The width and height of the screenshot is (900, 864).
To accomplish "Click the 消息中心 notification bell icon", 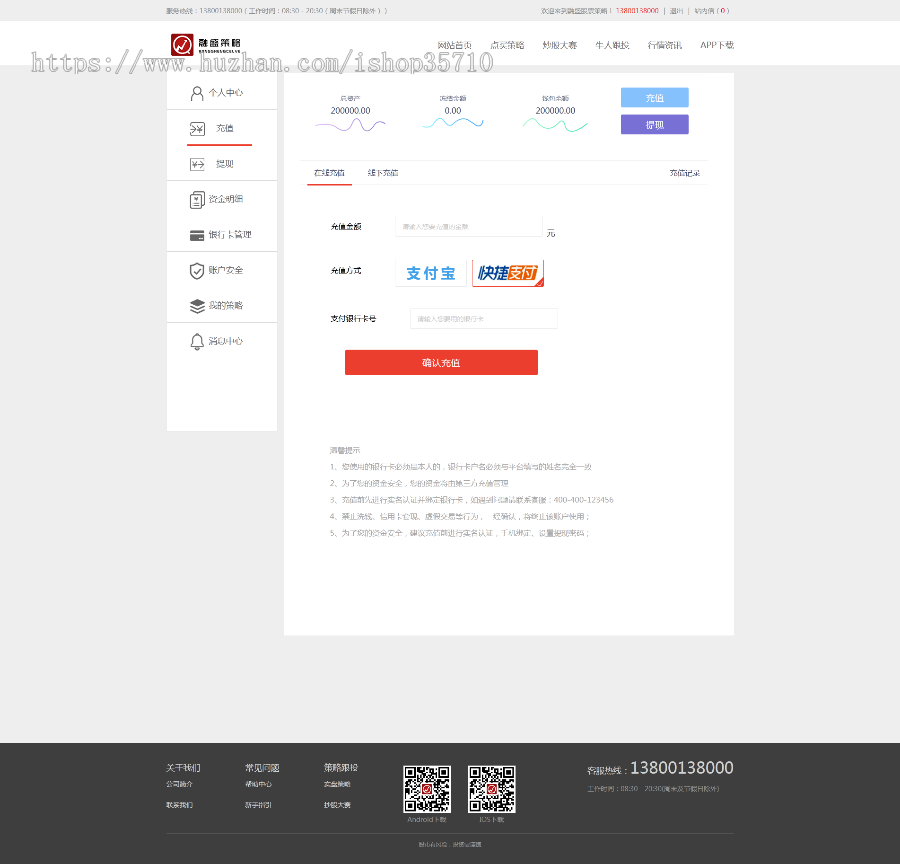I will coord(199,341).
